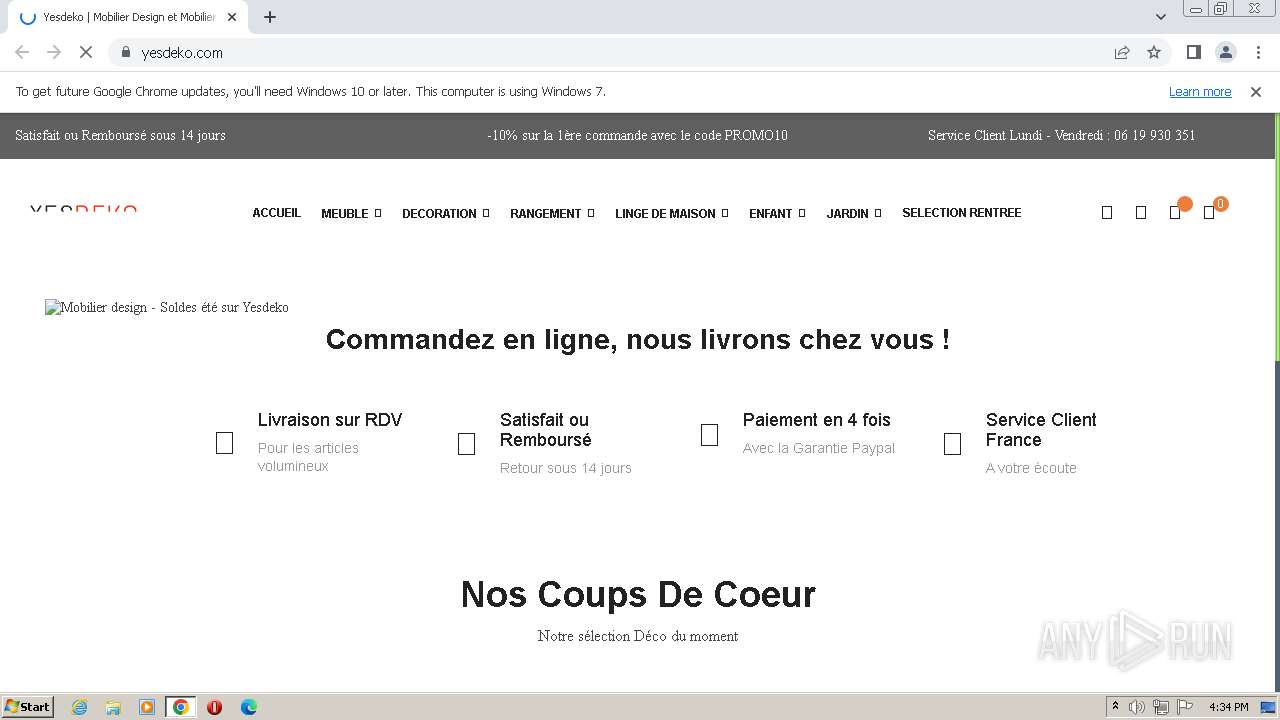Viewport: 1280px width, 720px height.
Task: Open Chrome profile avatar
Action: pyautogui.click(x=1226, y=52)
